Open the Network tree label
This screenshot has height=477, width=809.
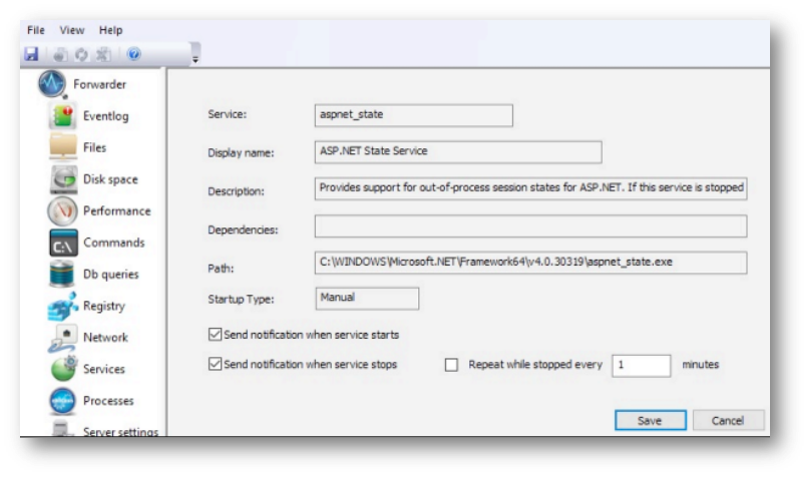point(105,337)
